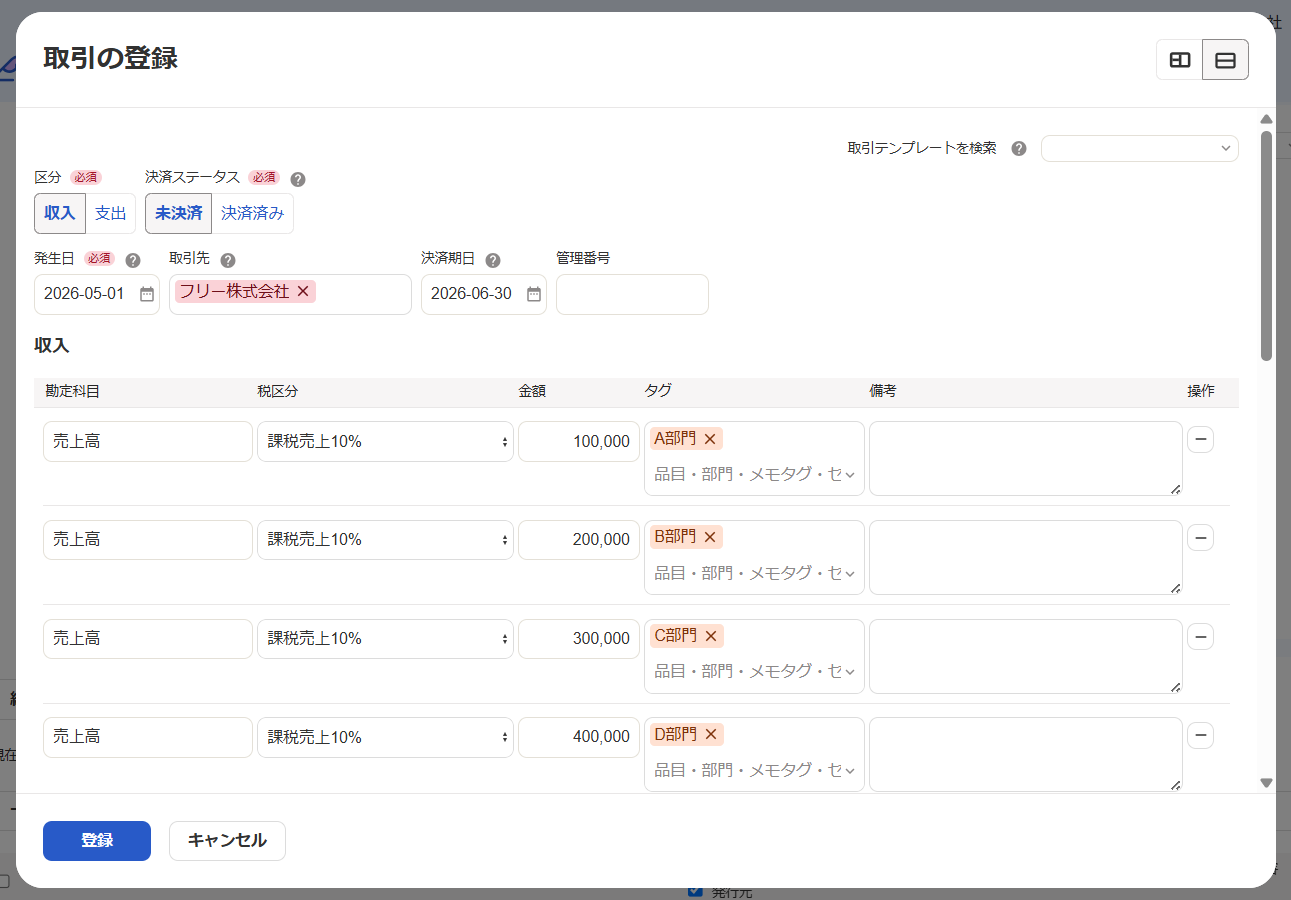The width and height of the screenshot is (1291, 900).
Task: Open help for 取引テンプレートを検索
Action: [1019, 149]
